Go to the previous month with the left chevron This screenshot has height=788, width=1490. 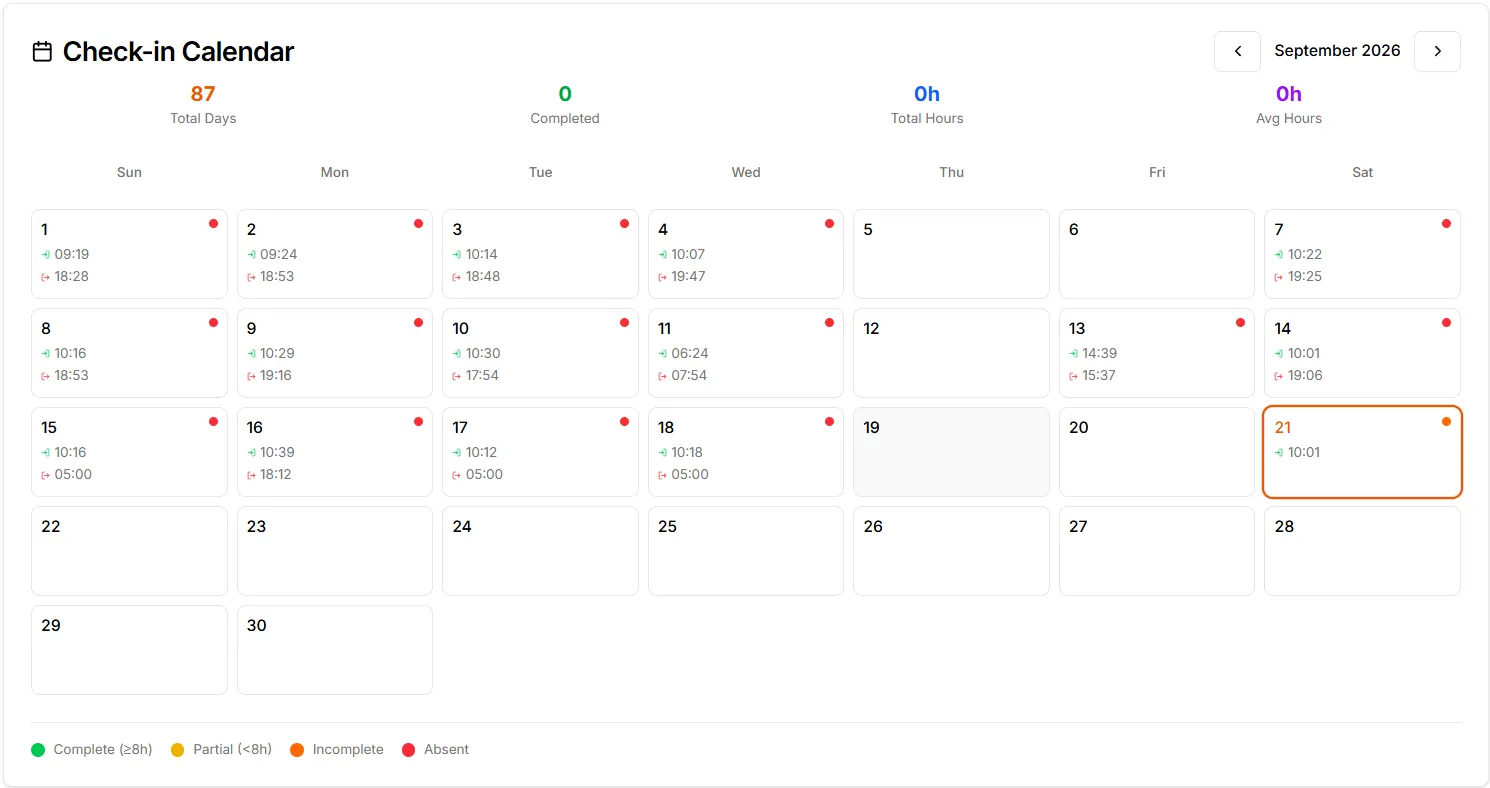tap(1237, 51)
